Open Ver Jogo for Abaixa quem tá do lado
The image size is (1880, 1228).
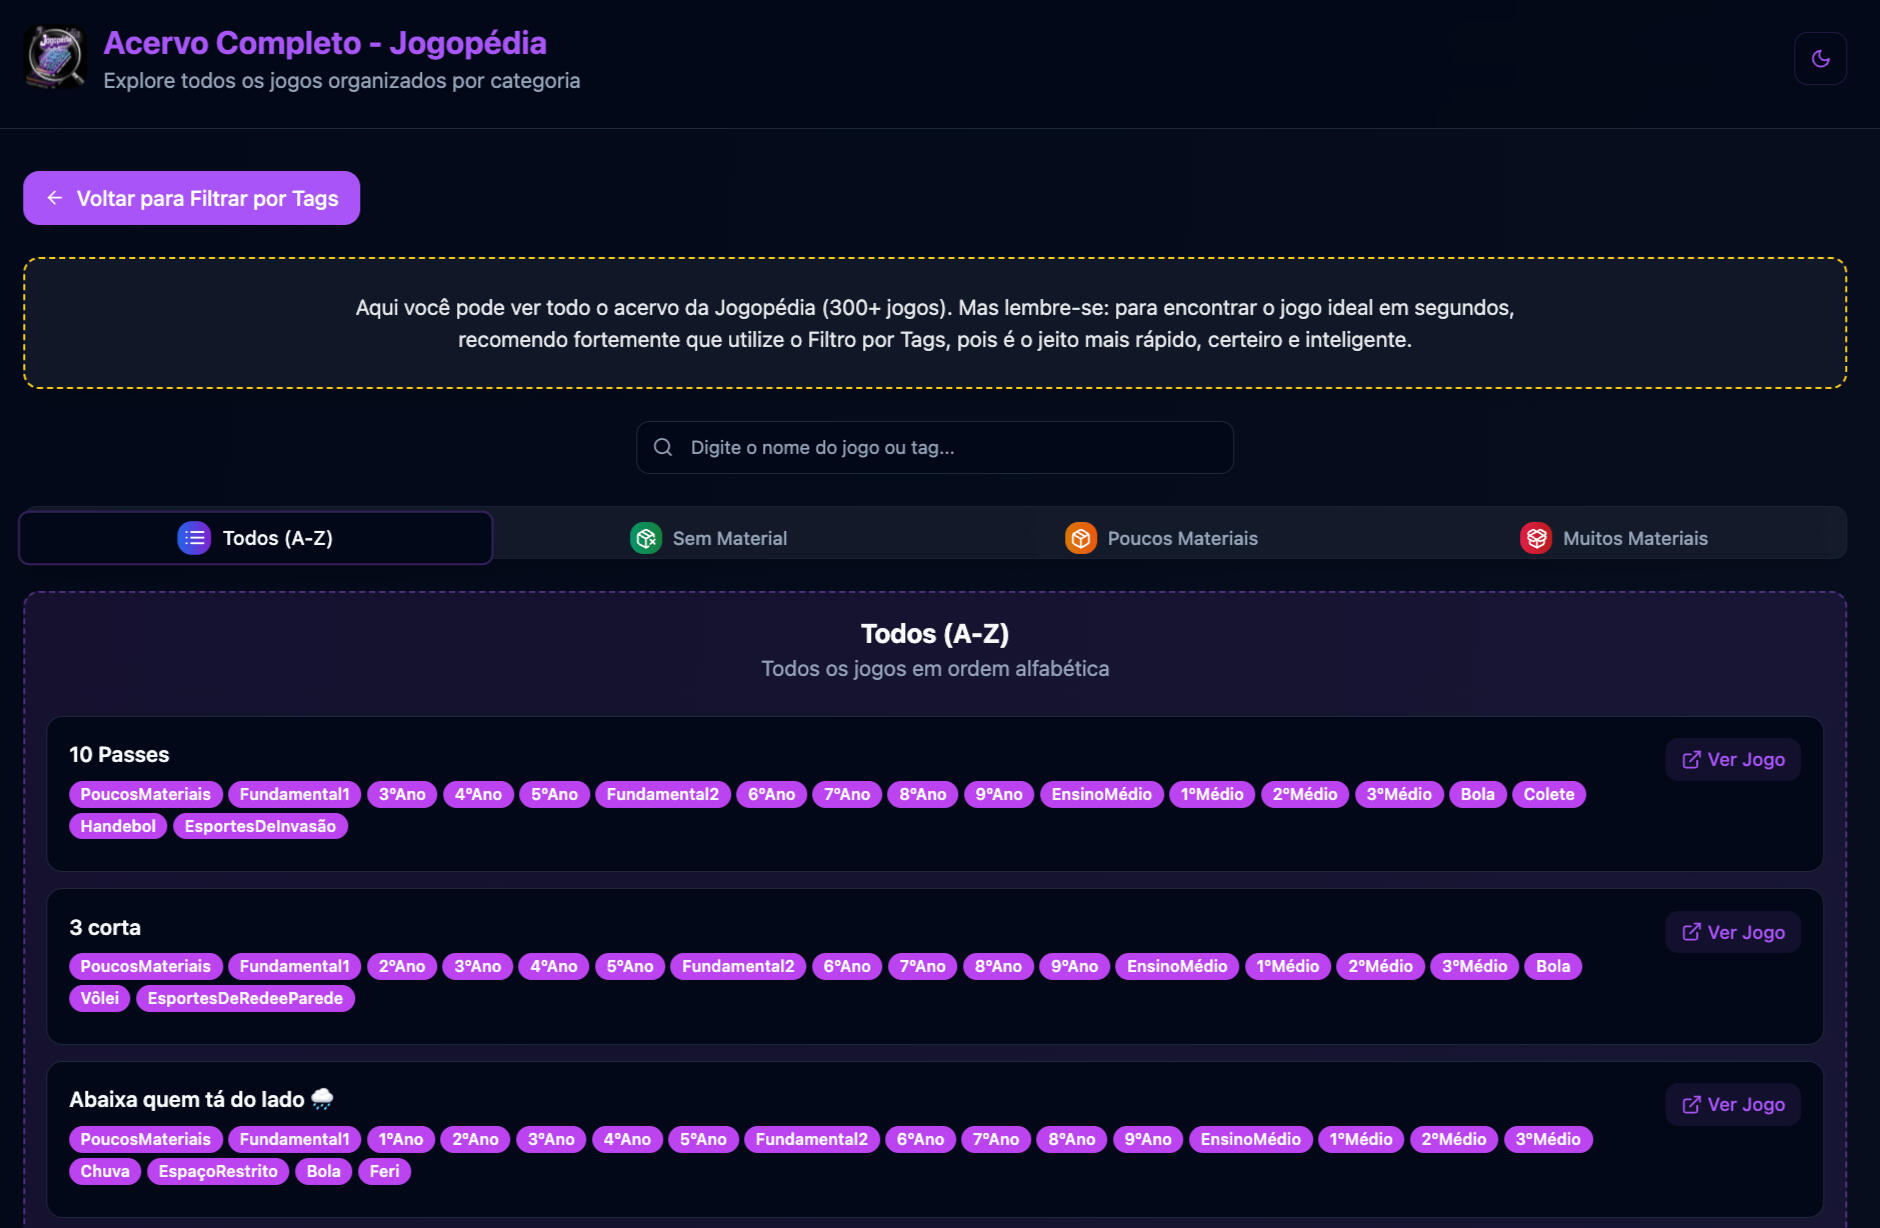1733,1105
